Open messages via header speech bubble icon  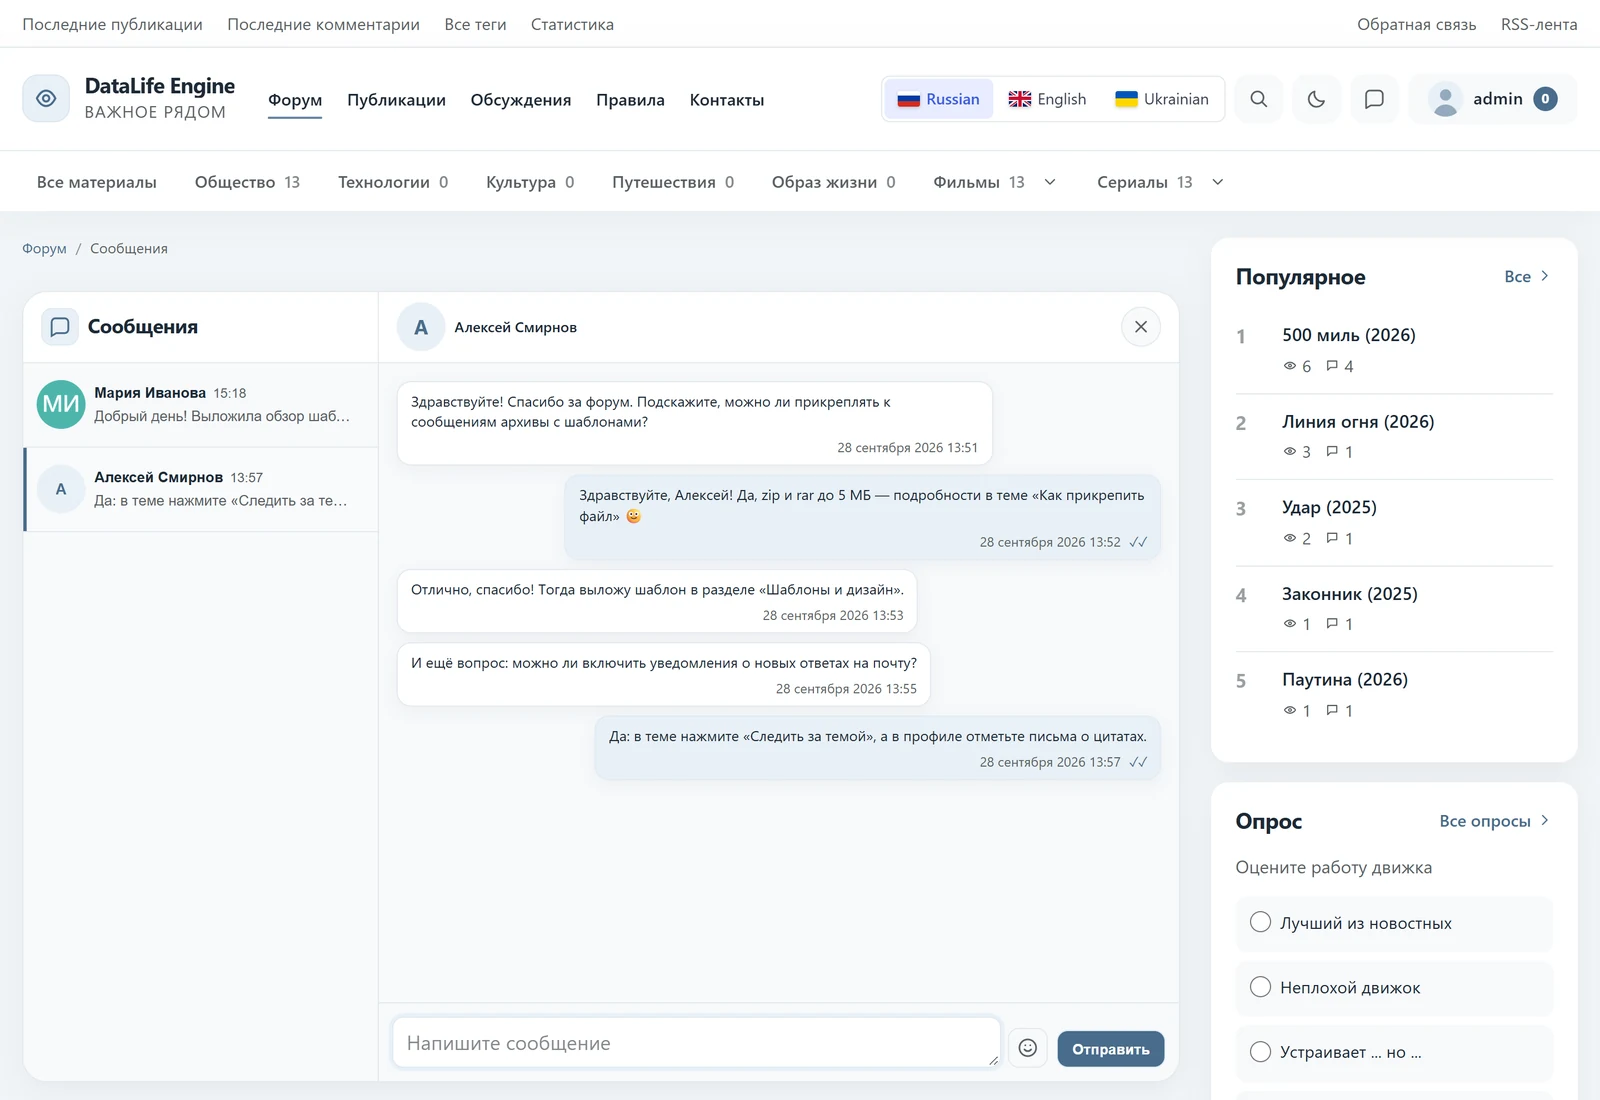click(x=1374, y=99)
